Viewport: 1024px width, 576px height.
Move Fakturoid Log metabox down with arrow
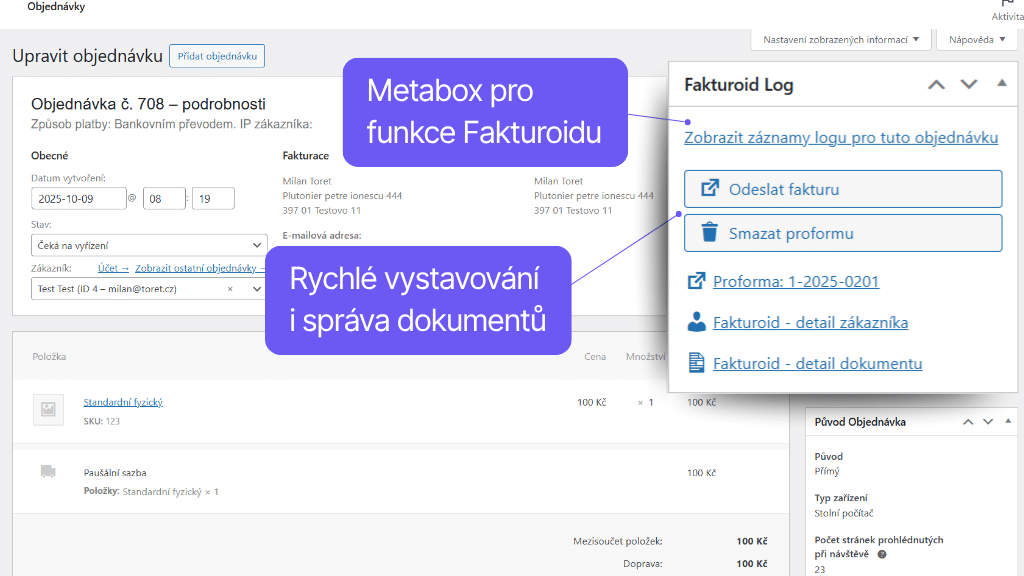click(969, 85)
